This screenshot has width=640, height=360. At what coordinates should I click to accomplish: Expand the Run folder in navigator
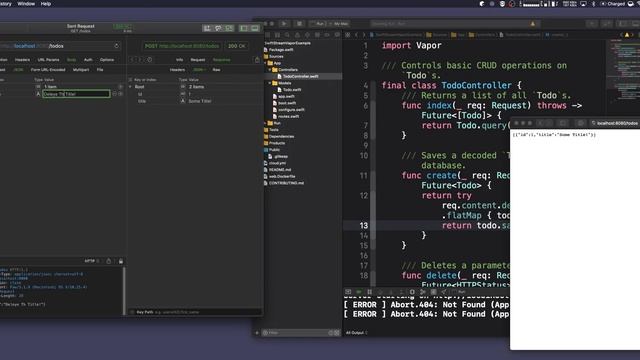(265, 123)
